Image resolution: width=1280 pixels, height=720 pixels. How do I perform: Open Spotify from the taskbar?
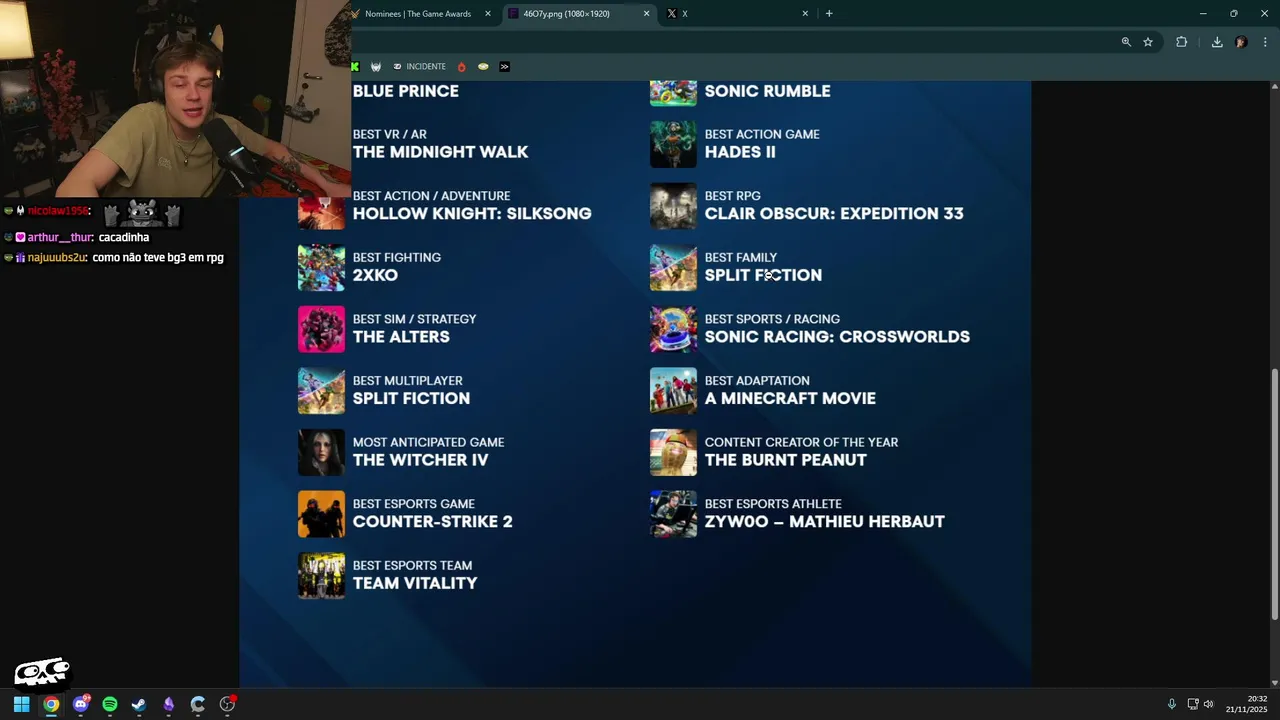(110, 704)
